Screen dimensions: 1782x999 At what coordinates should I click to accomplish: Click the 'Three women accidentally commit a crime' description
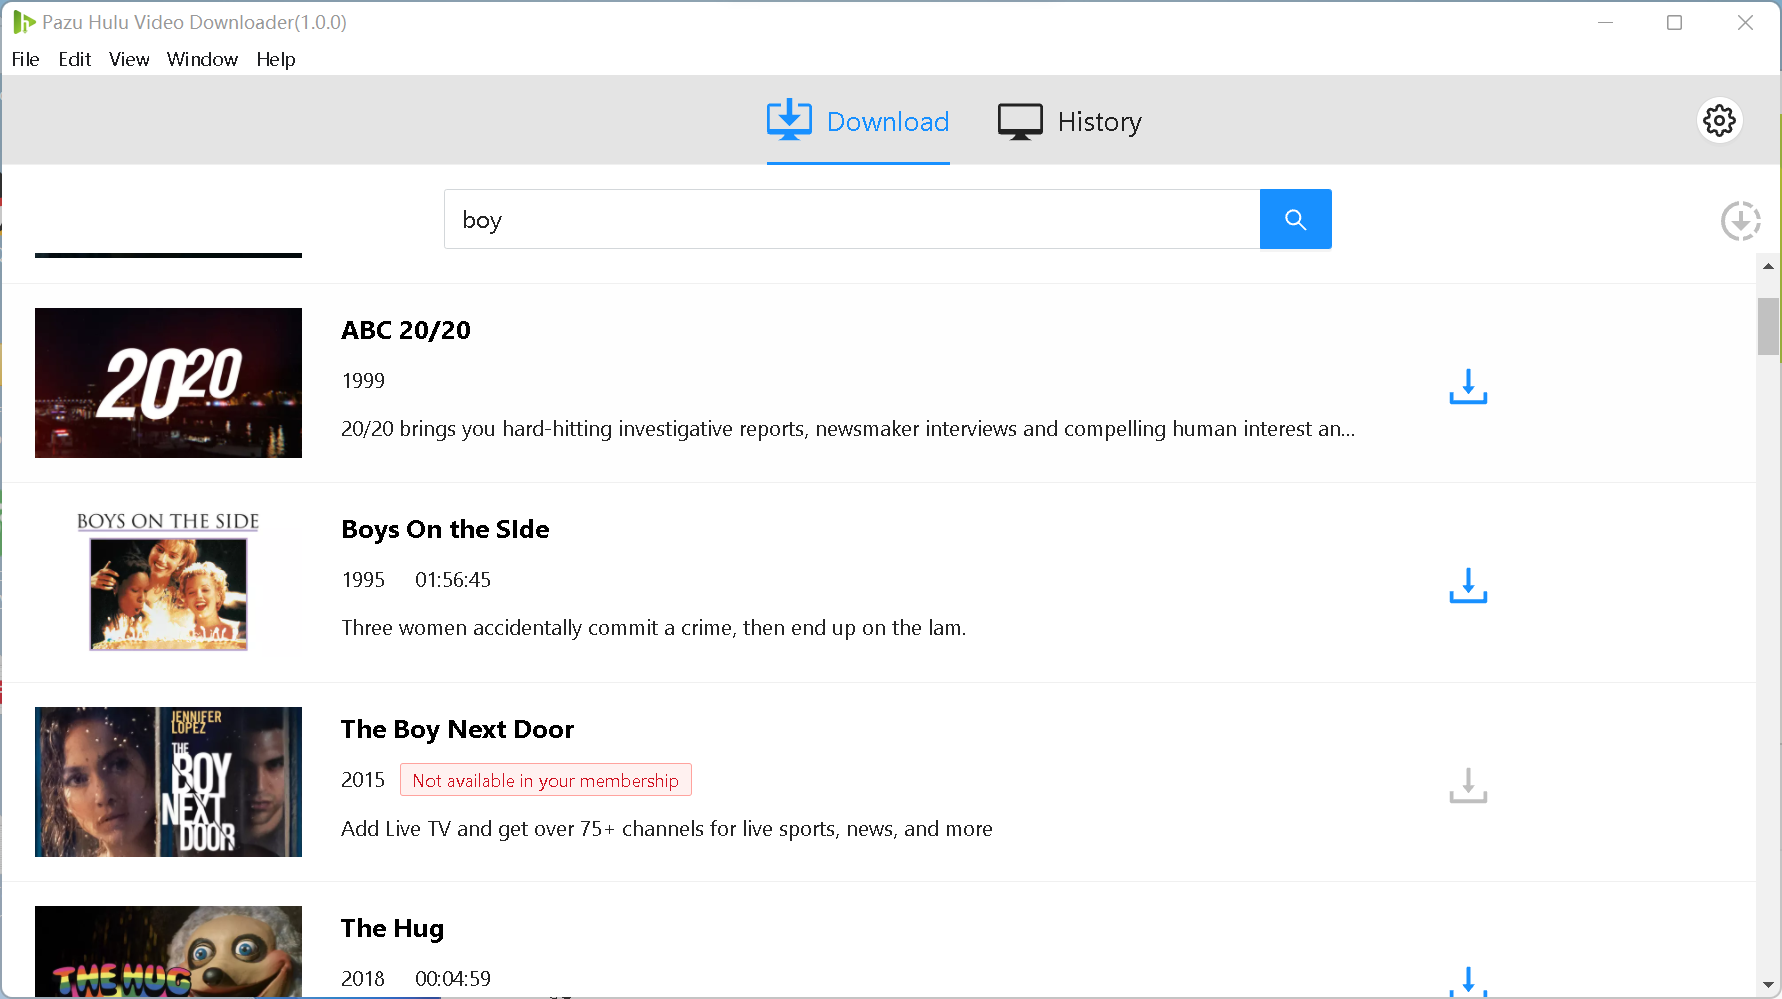654,628
